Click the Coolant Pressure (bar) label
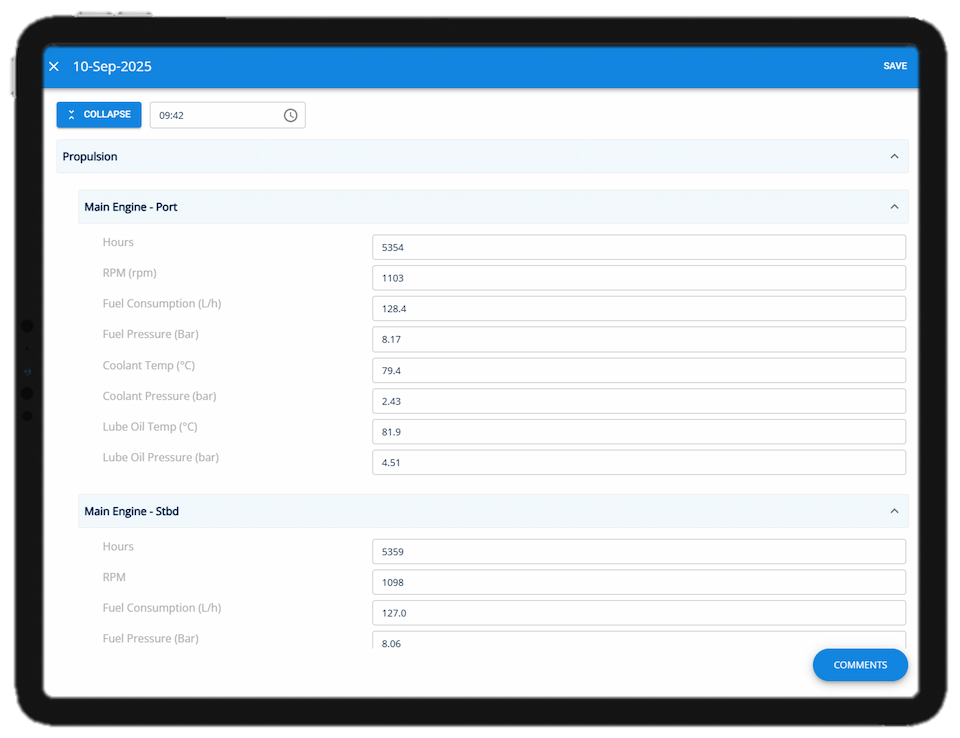Image resolution: width=960 pixels, height=738 pixels. (x=159, y=396)
